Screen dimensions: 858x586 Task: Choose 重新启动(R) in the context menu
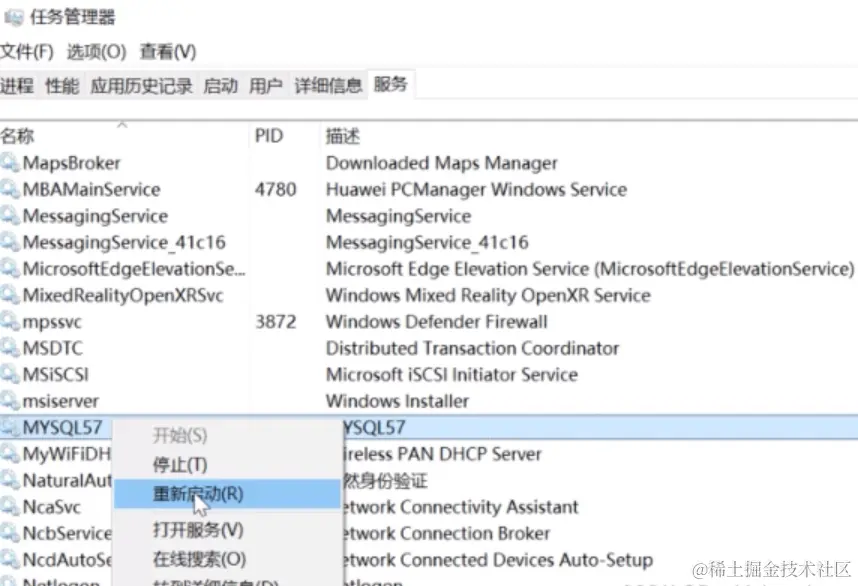(x=198, y=493)
